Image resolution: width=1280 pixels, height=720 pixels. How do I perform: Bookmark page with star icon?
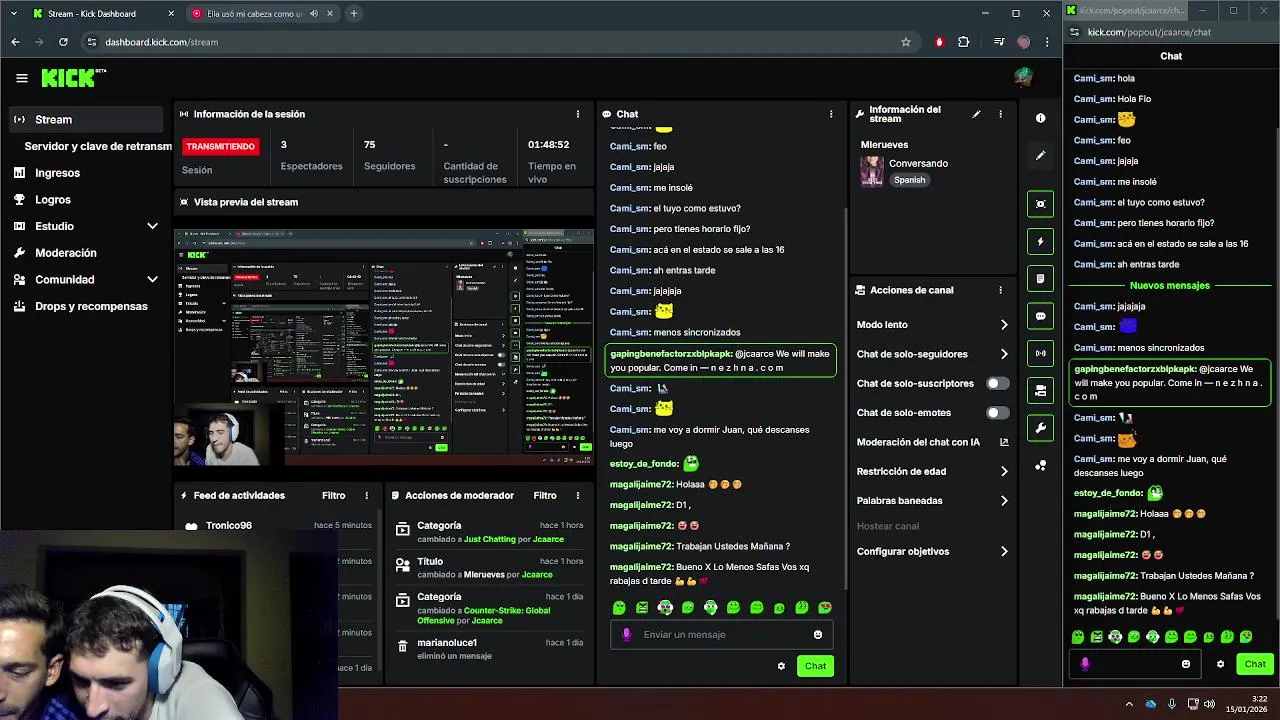tap(906, 42)
